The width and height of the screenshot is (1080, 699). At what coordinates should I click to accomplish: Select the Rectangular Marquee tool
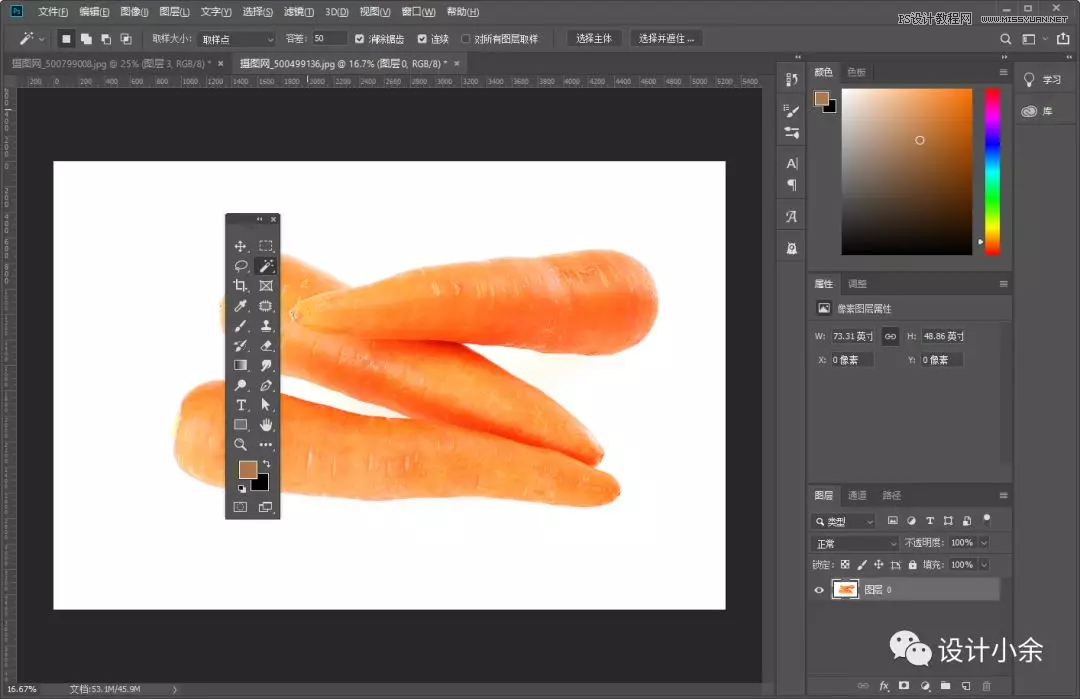tap(266, 246)
